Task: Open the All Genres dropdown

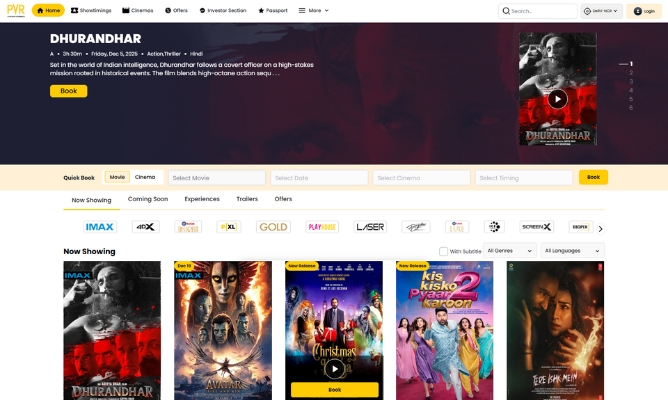Action: tap(510, 251)
